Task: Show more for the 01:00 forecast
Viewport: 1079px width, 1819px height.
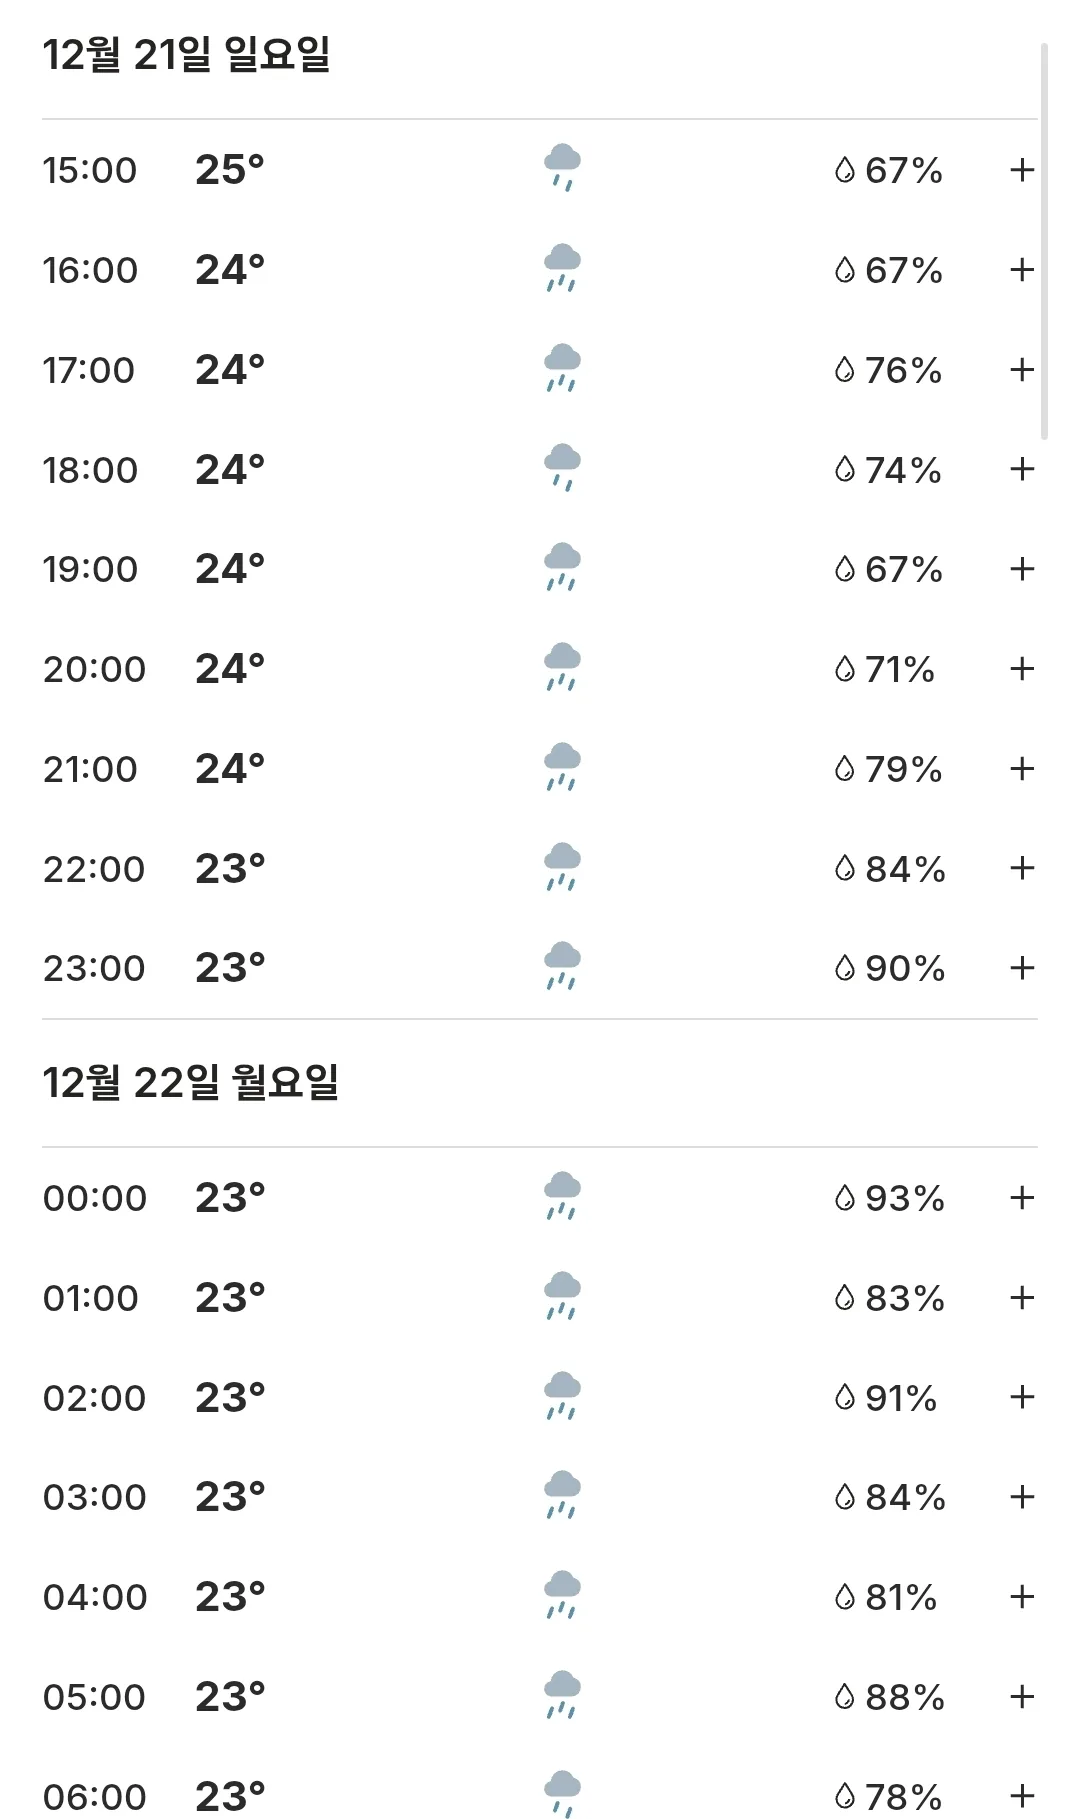Action: tap(1021, 1298)
